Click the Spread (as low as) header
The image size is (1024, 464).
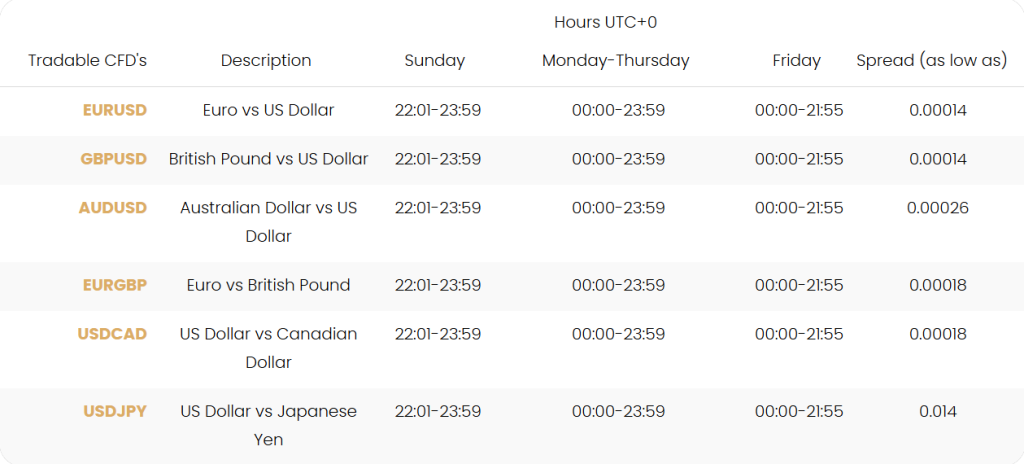point(931,60)
